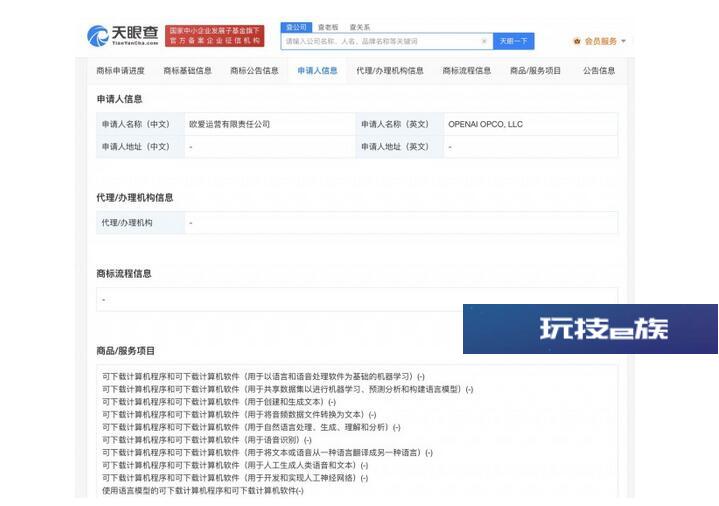Click the goods row about 人工神经网络
This screenshot has height=506, width=719.
coord(235,478)
